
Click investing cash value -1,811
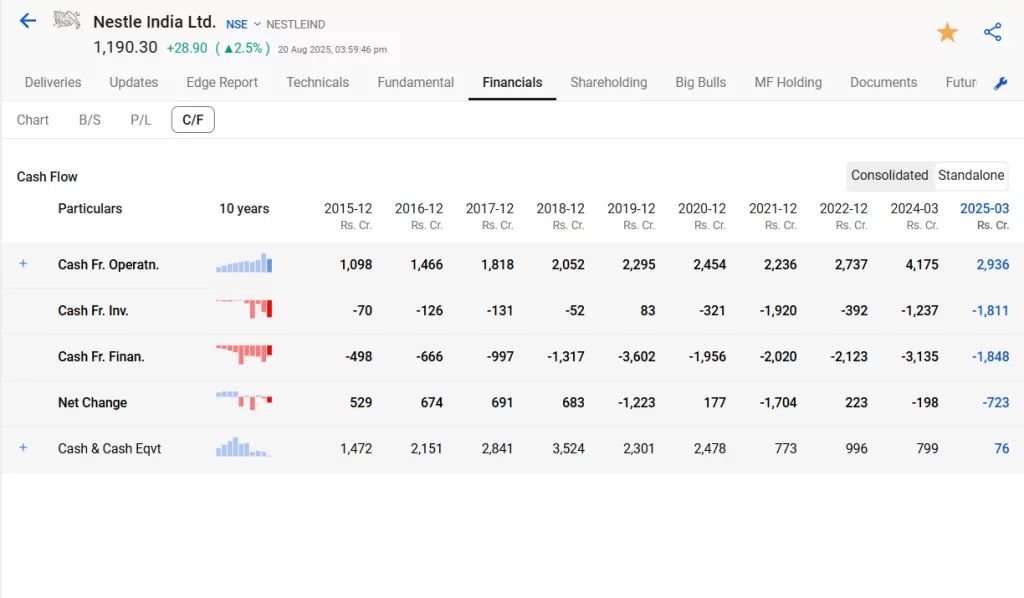point(990,311)
